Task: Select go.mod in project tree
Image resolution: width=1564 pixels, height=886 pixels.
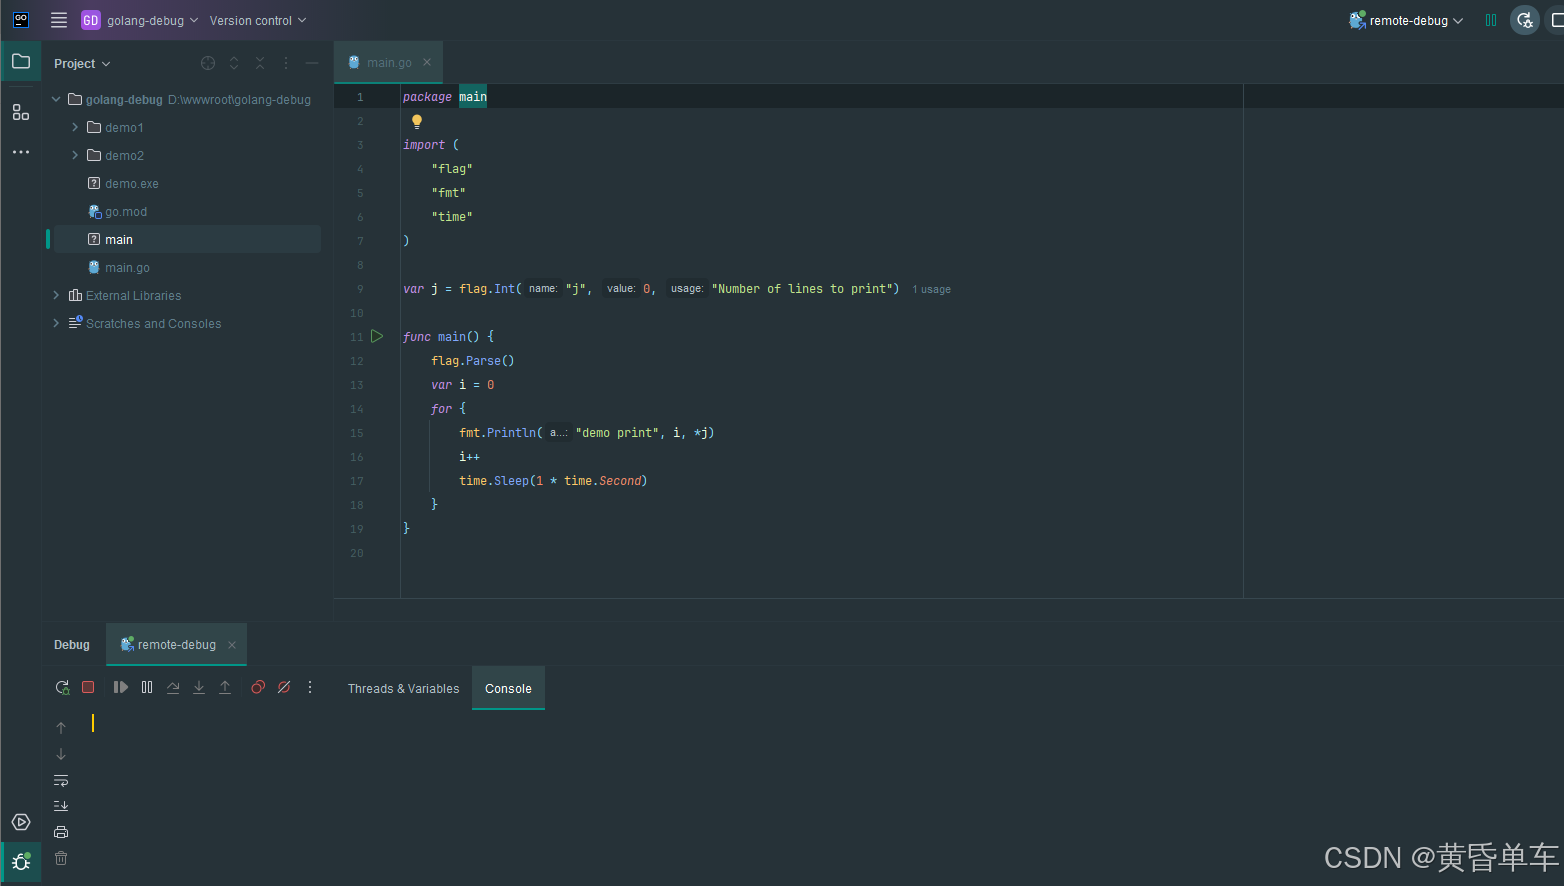Action: click(x=126, y=211)
